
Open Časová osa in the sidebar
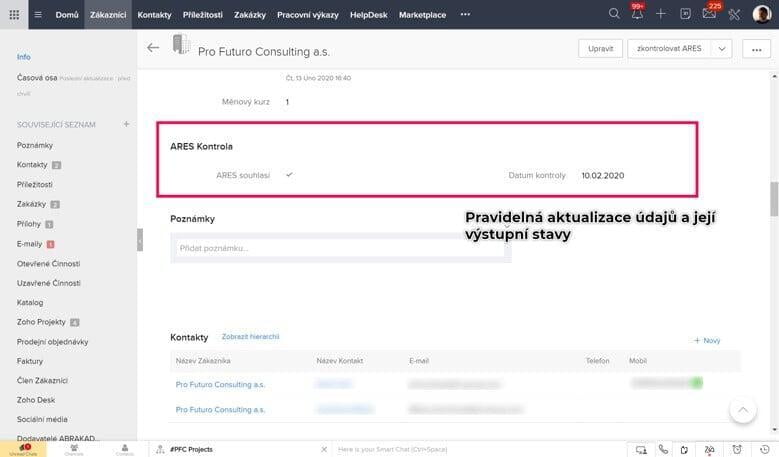pos(37,78)
